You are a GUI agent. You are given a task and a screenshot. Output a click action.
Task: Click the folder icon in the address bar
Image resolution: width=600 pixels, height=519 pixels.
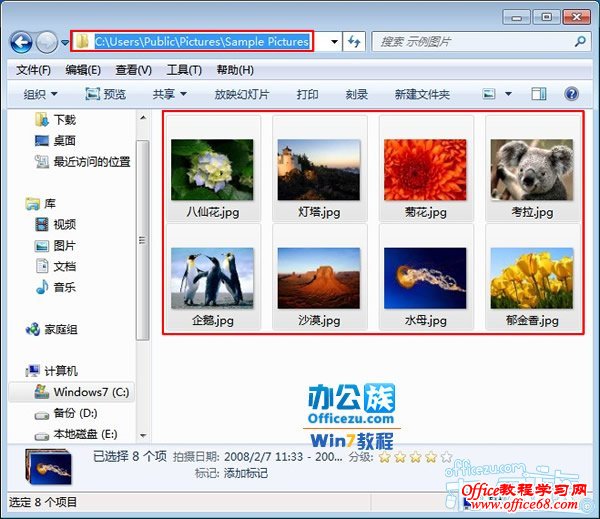pyautogui.click(x=82, y=41)
